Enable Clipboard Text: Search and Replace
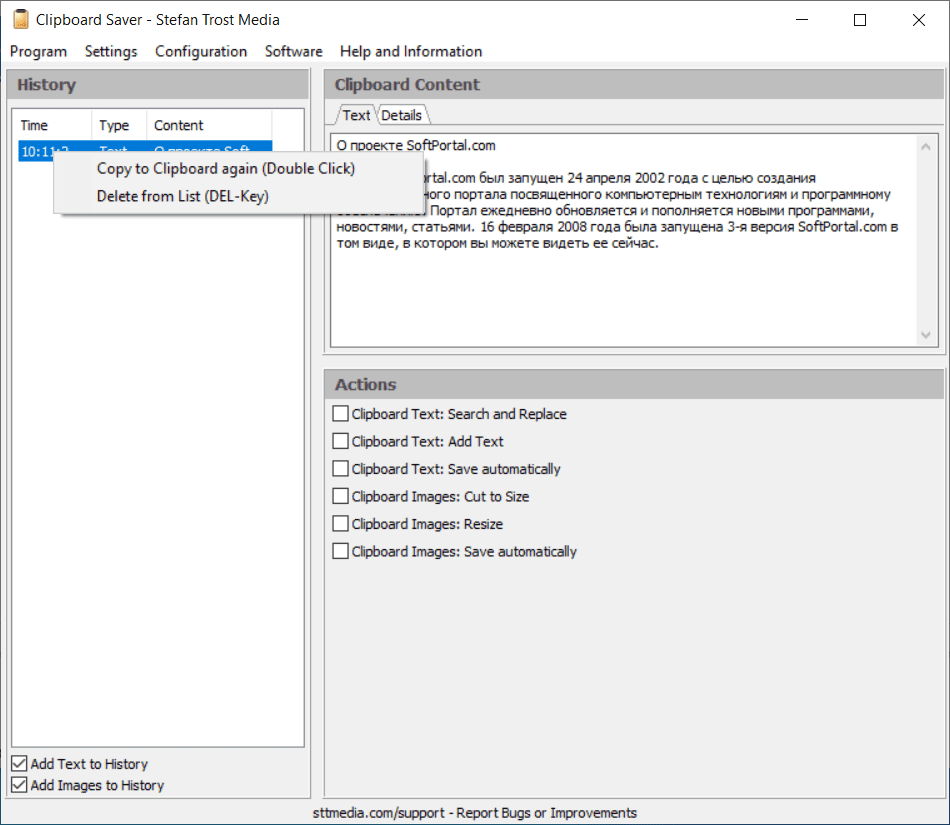The image size is (950, 825). pos(450,414)
